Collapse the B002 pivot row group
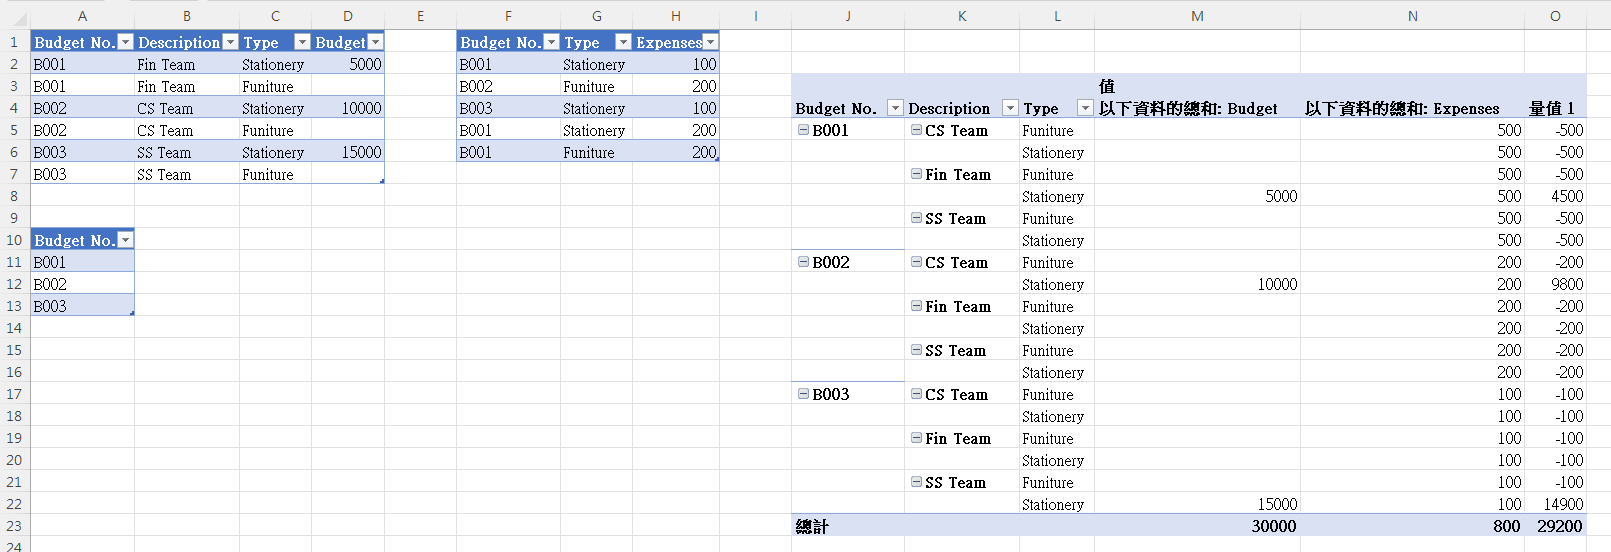1611x552 pixels. pyautogui.click(x=803, y=262)
